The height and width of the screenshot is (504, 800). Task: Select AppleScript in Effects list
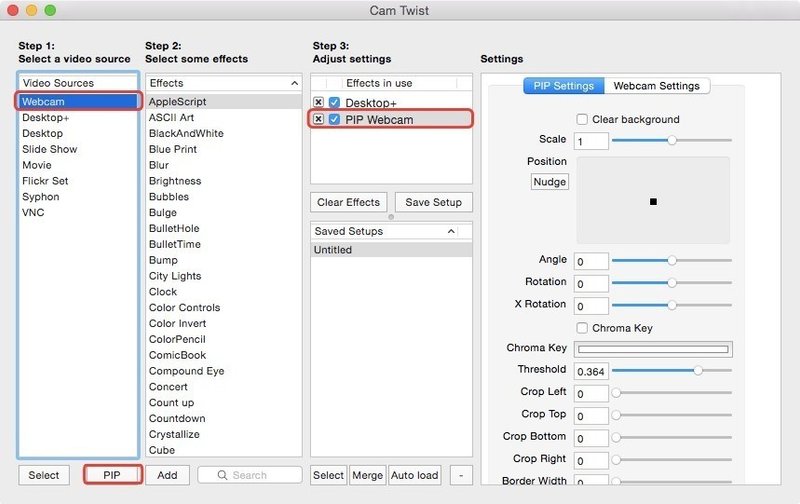click(224, 102)
